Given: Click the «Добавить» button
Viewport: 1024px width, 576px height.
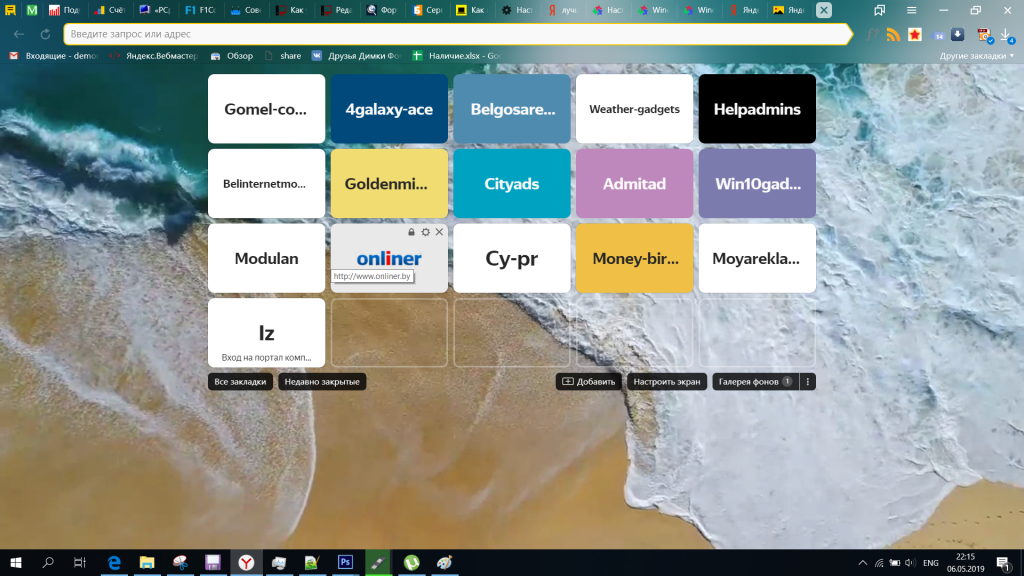Looking at the screenshot, I should coord(588,381).
